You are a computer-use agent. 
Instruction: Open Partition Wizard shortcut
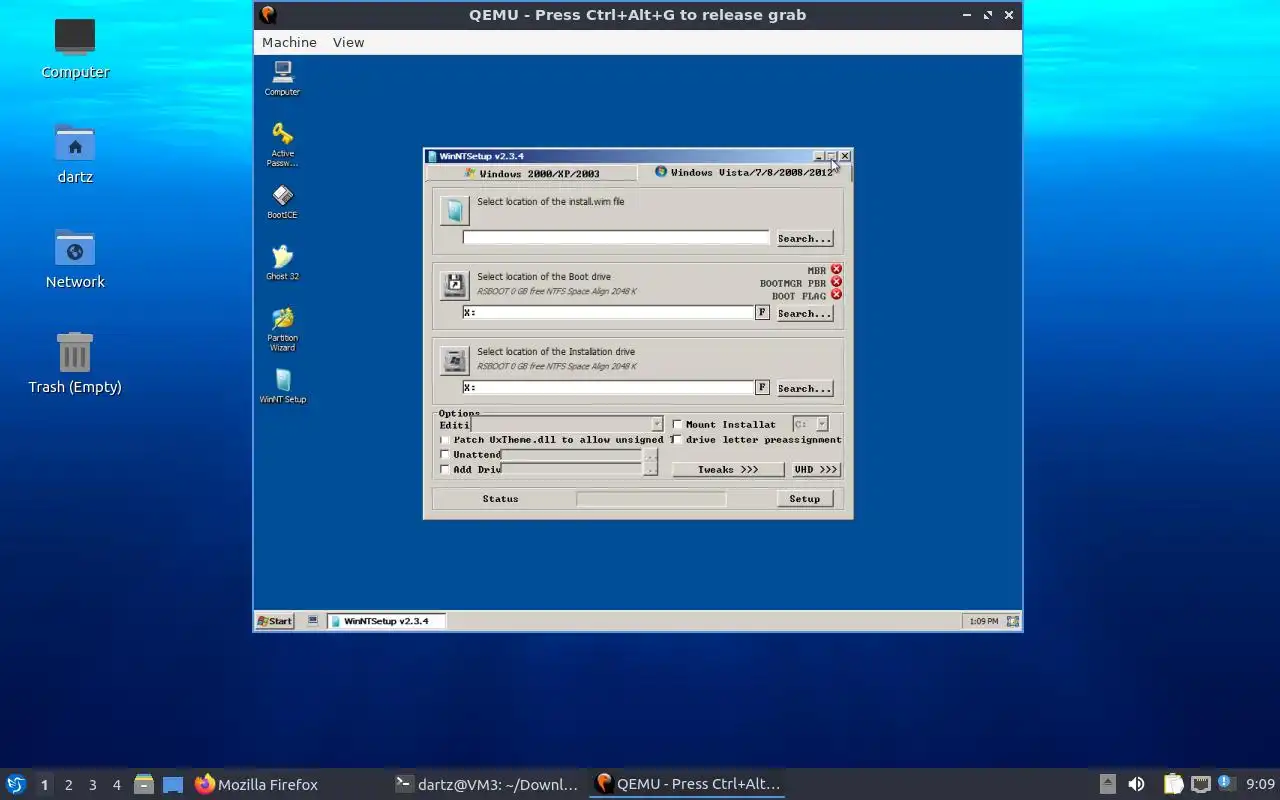[x=282, y=329]
